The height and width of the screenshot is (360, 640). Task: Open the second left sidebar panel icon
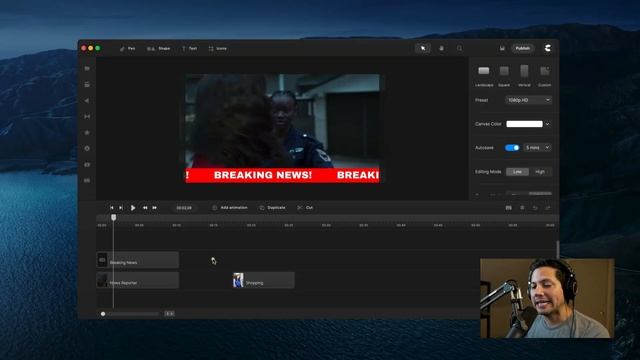[87, 84]
